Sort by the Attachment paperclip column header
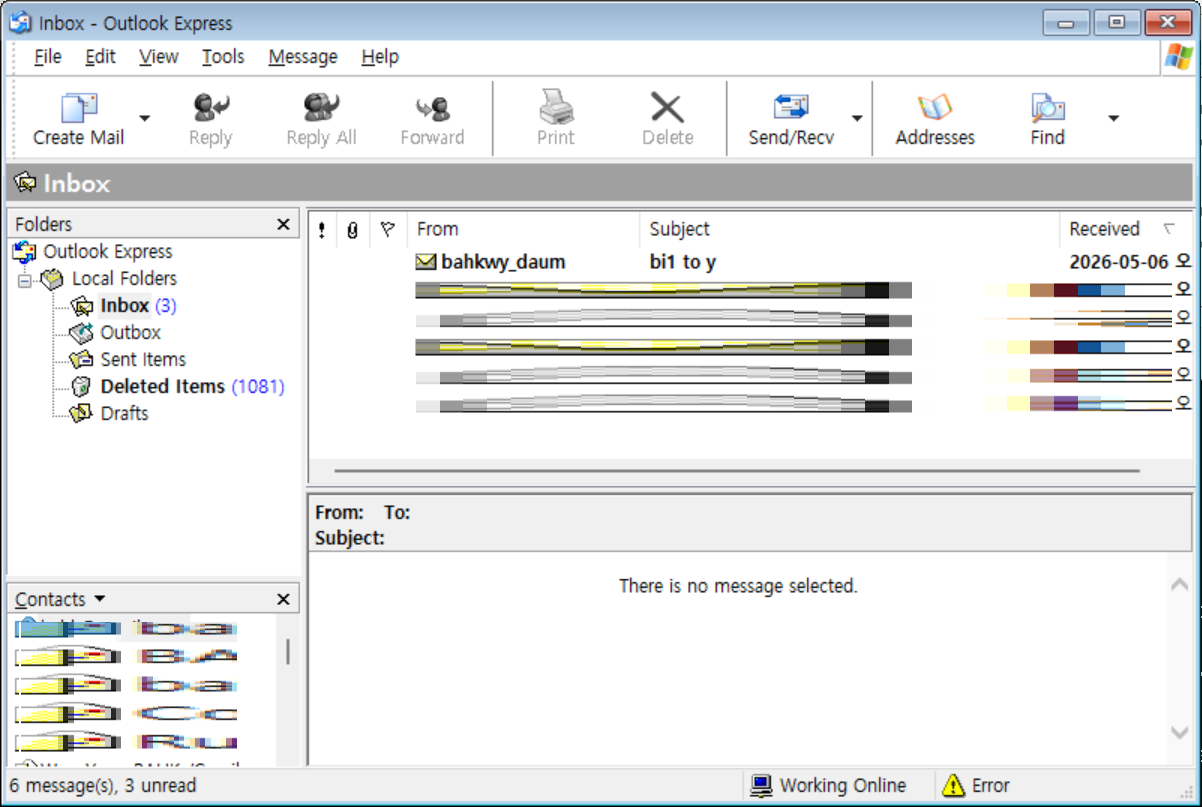The height and width of the screenshot is (807, 1202). (x=352, y=230)
